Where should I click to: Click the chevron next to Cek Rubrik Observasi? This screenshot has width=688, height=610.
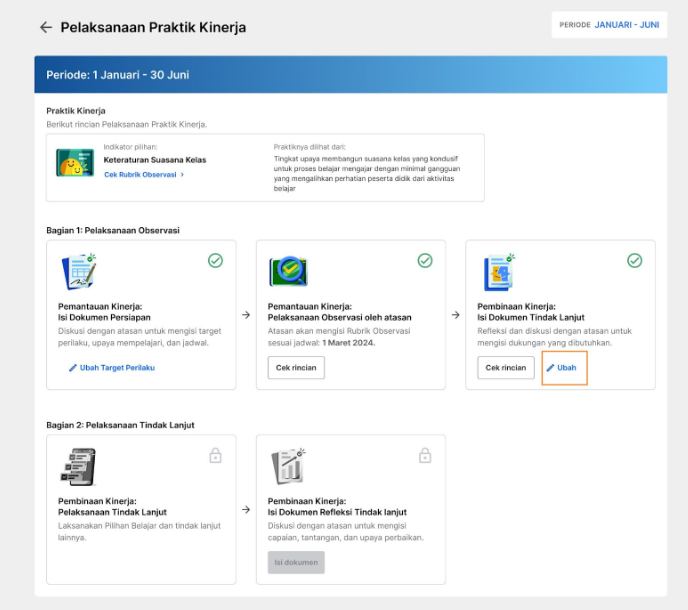(182, 175)
